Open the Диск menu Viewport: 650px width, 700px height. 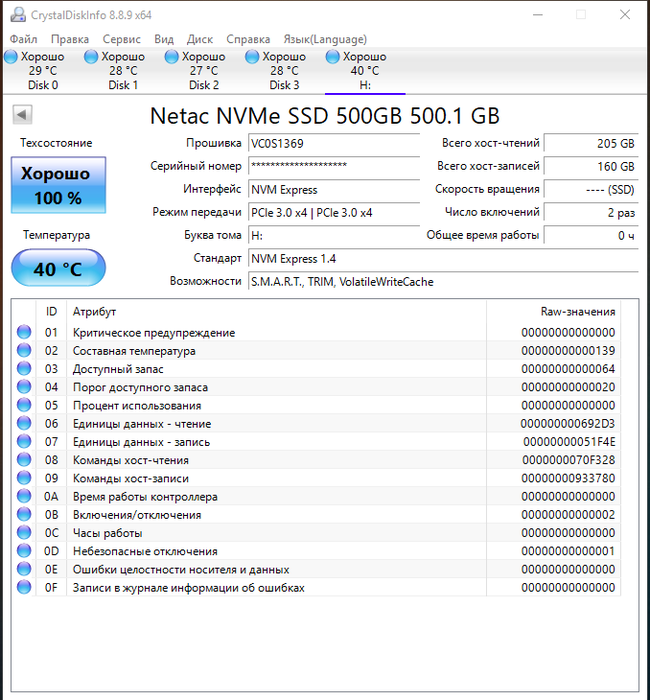tap(200, 39)
